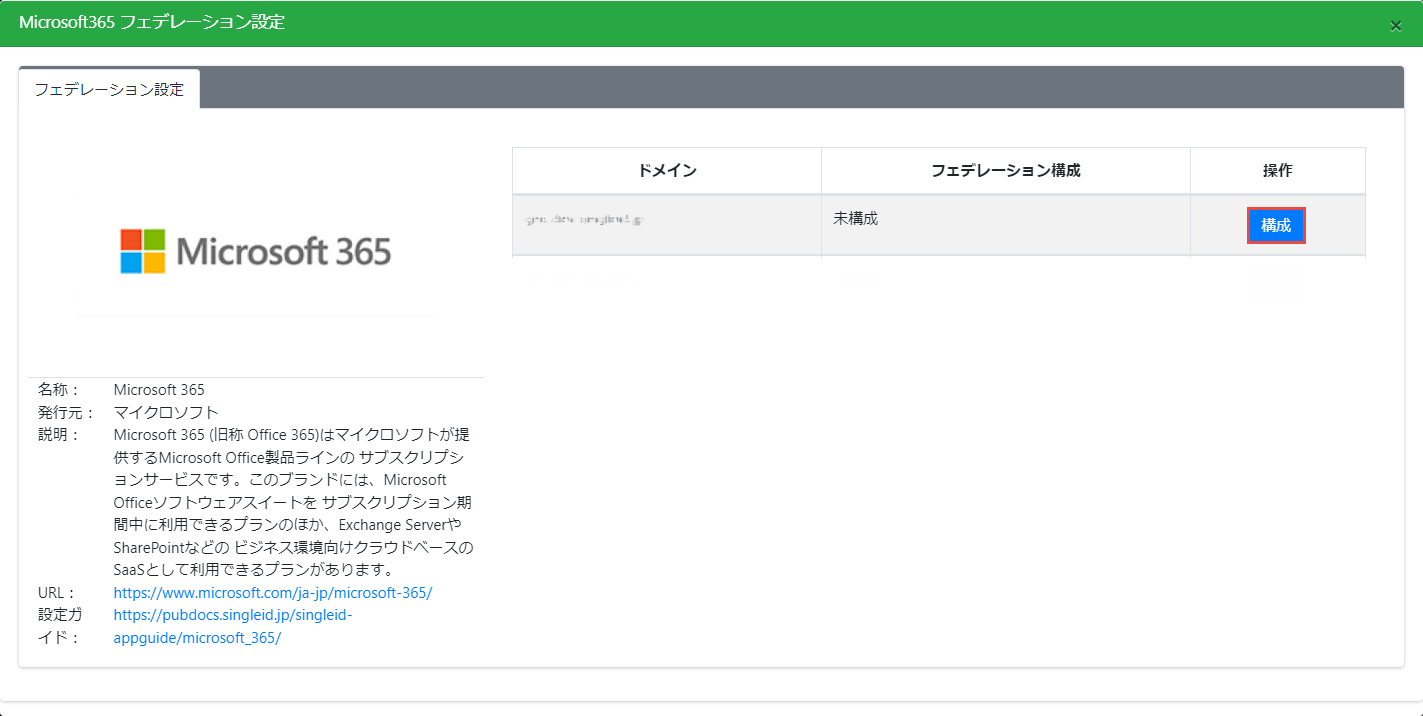This screenshot has width=1423, height=716.
Task: Click the four-colored Microsoft squares logo icon
Action: pyautogui.click(x=142, y=251)
